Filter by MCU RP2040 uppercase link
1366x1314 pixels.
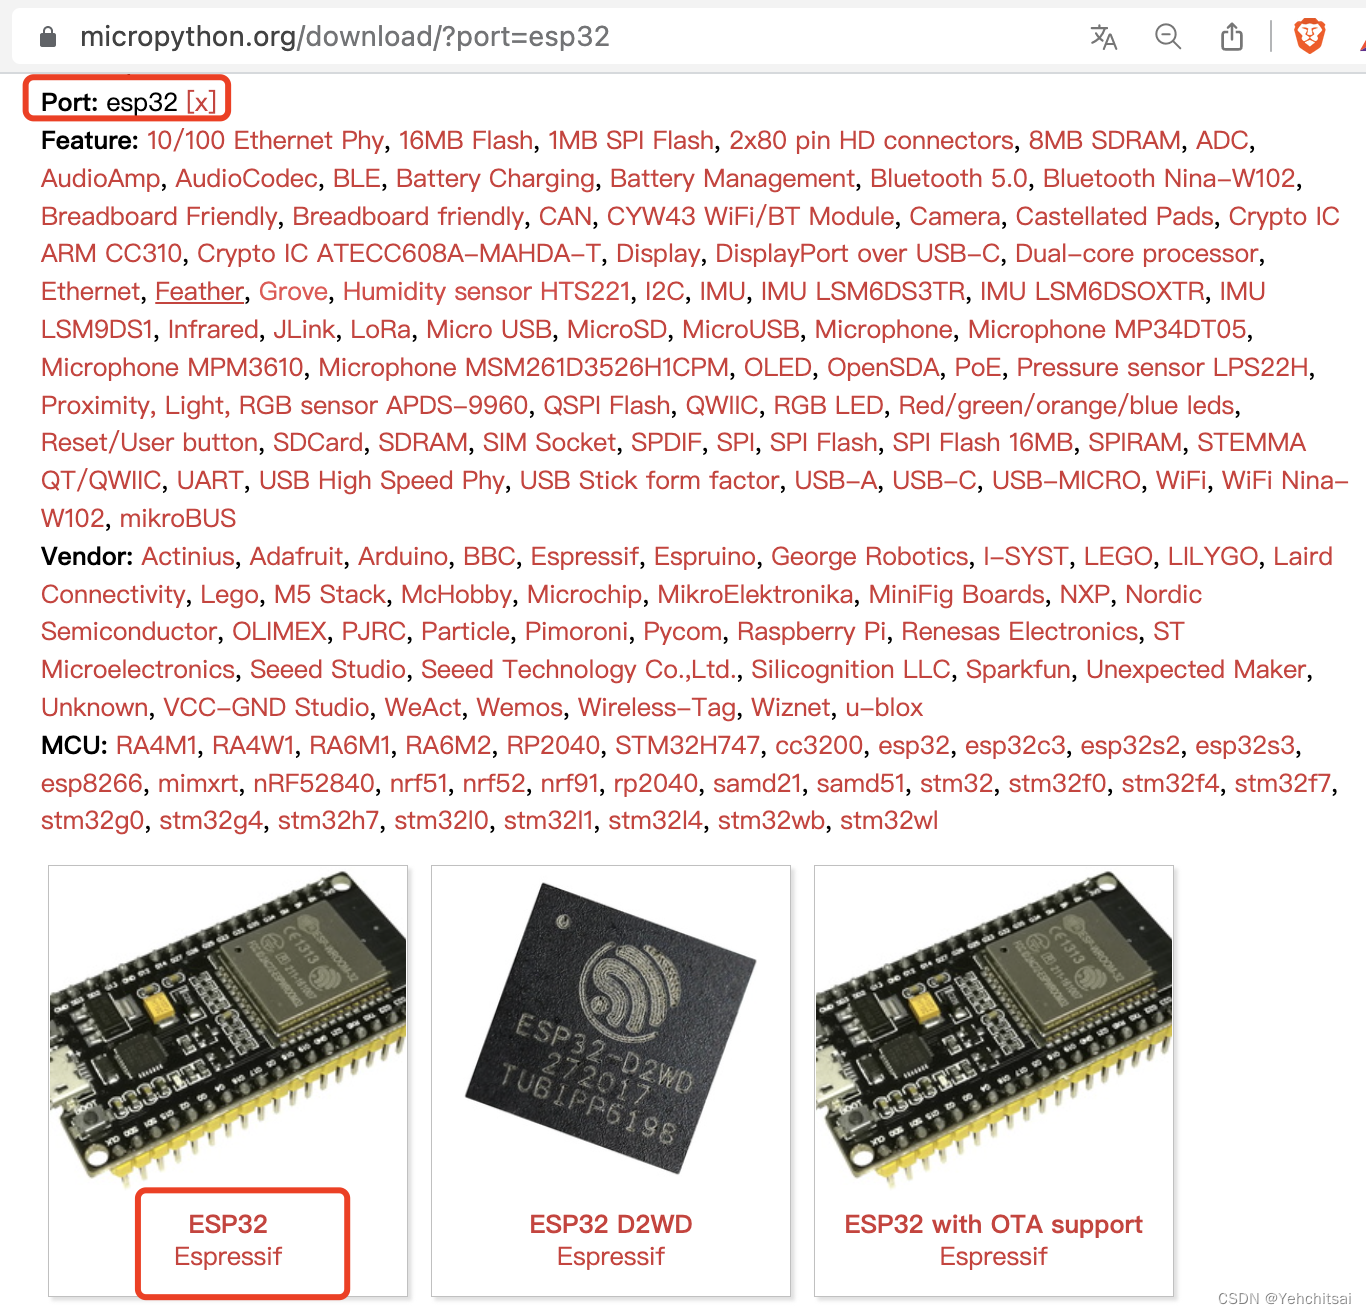553,746
